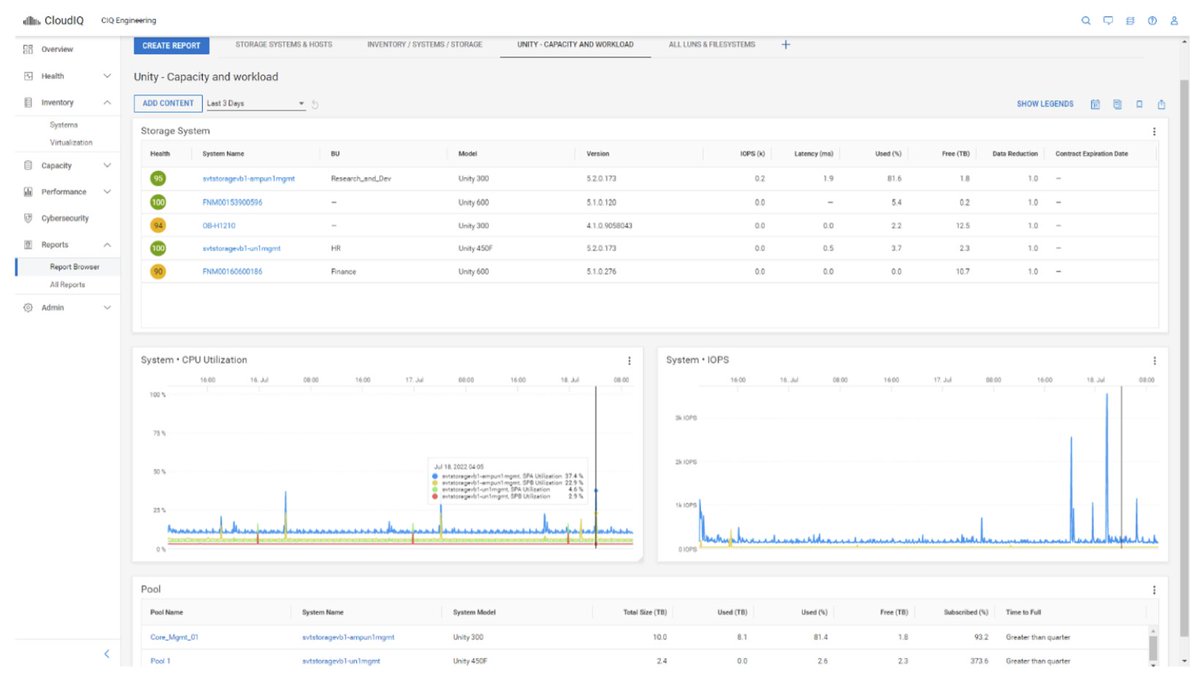Click the Reports icon in sidebar

28,244
